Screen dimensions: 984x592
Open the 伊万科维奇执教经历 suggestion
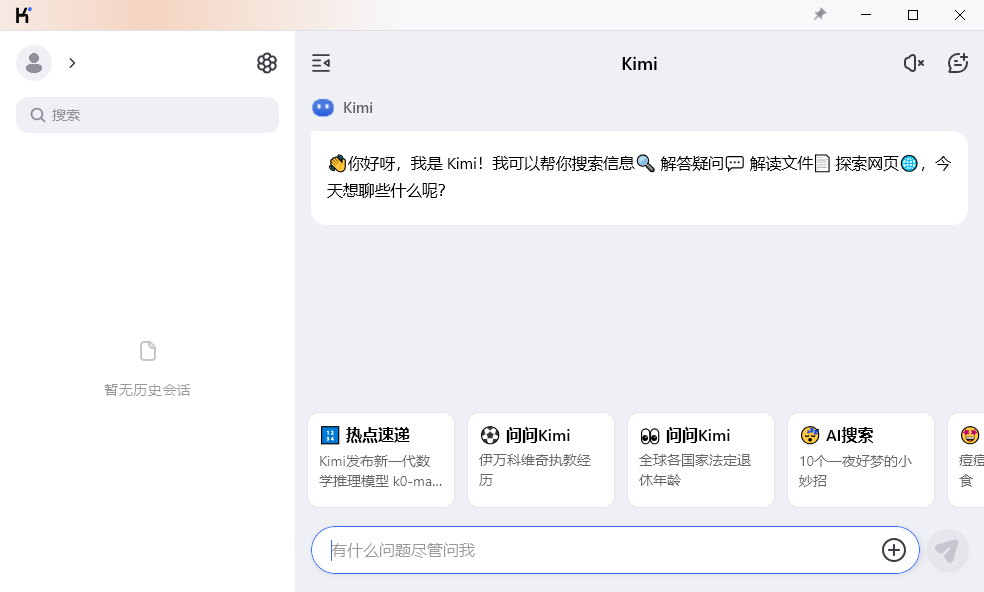click(540, 460)
